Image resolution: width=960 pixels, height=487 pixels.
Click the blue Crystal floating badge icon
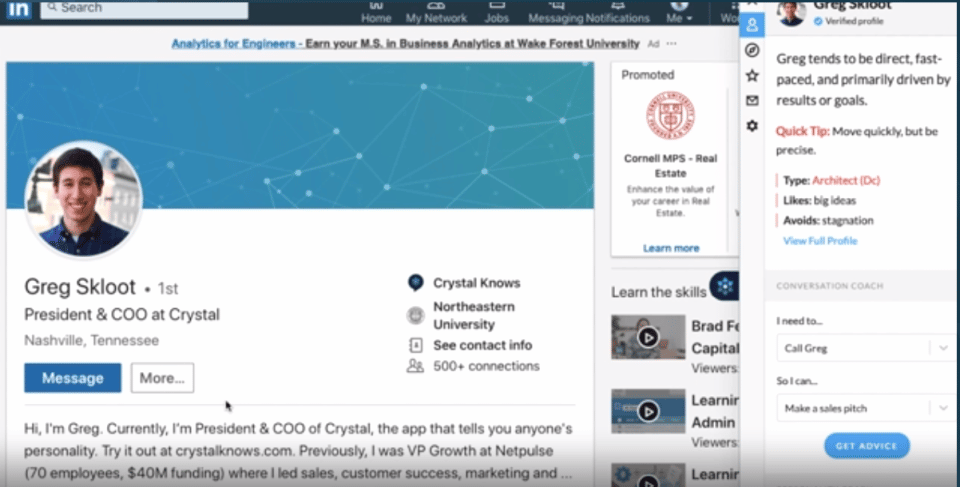click(x=725, y=285)
